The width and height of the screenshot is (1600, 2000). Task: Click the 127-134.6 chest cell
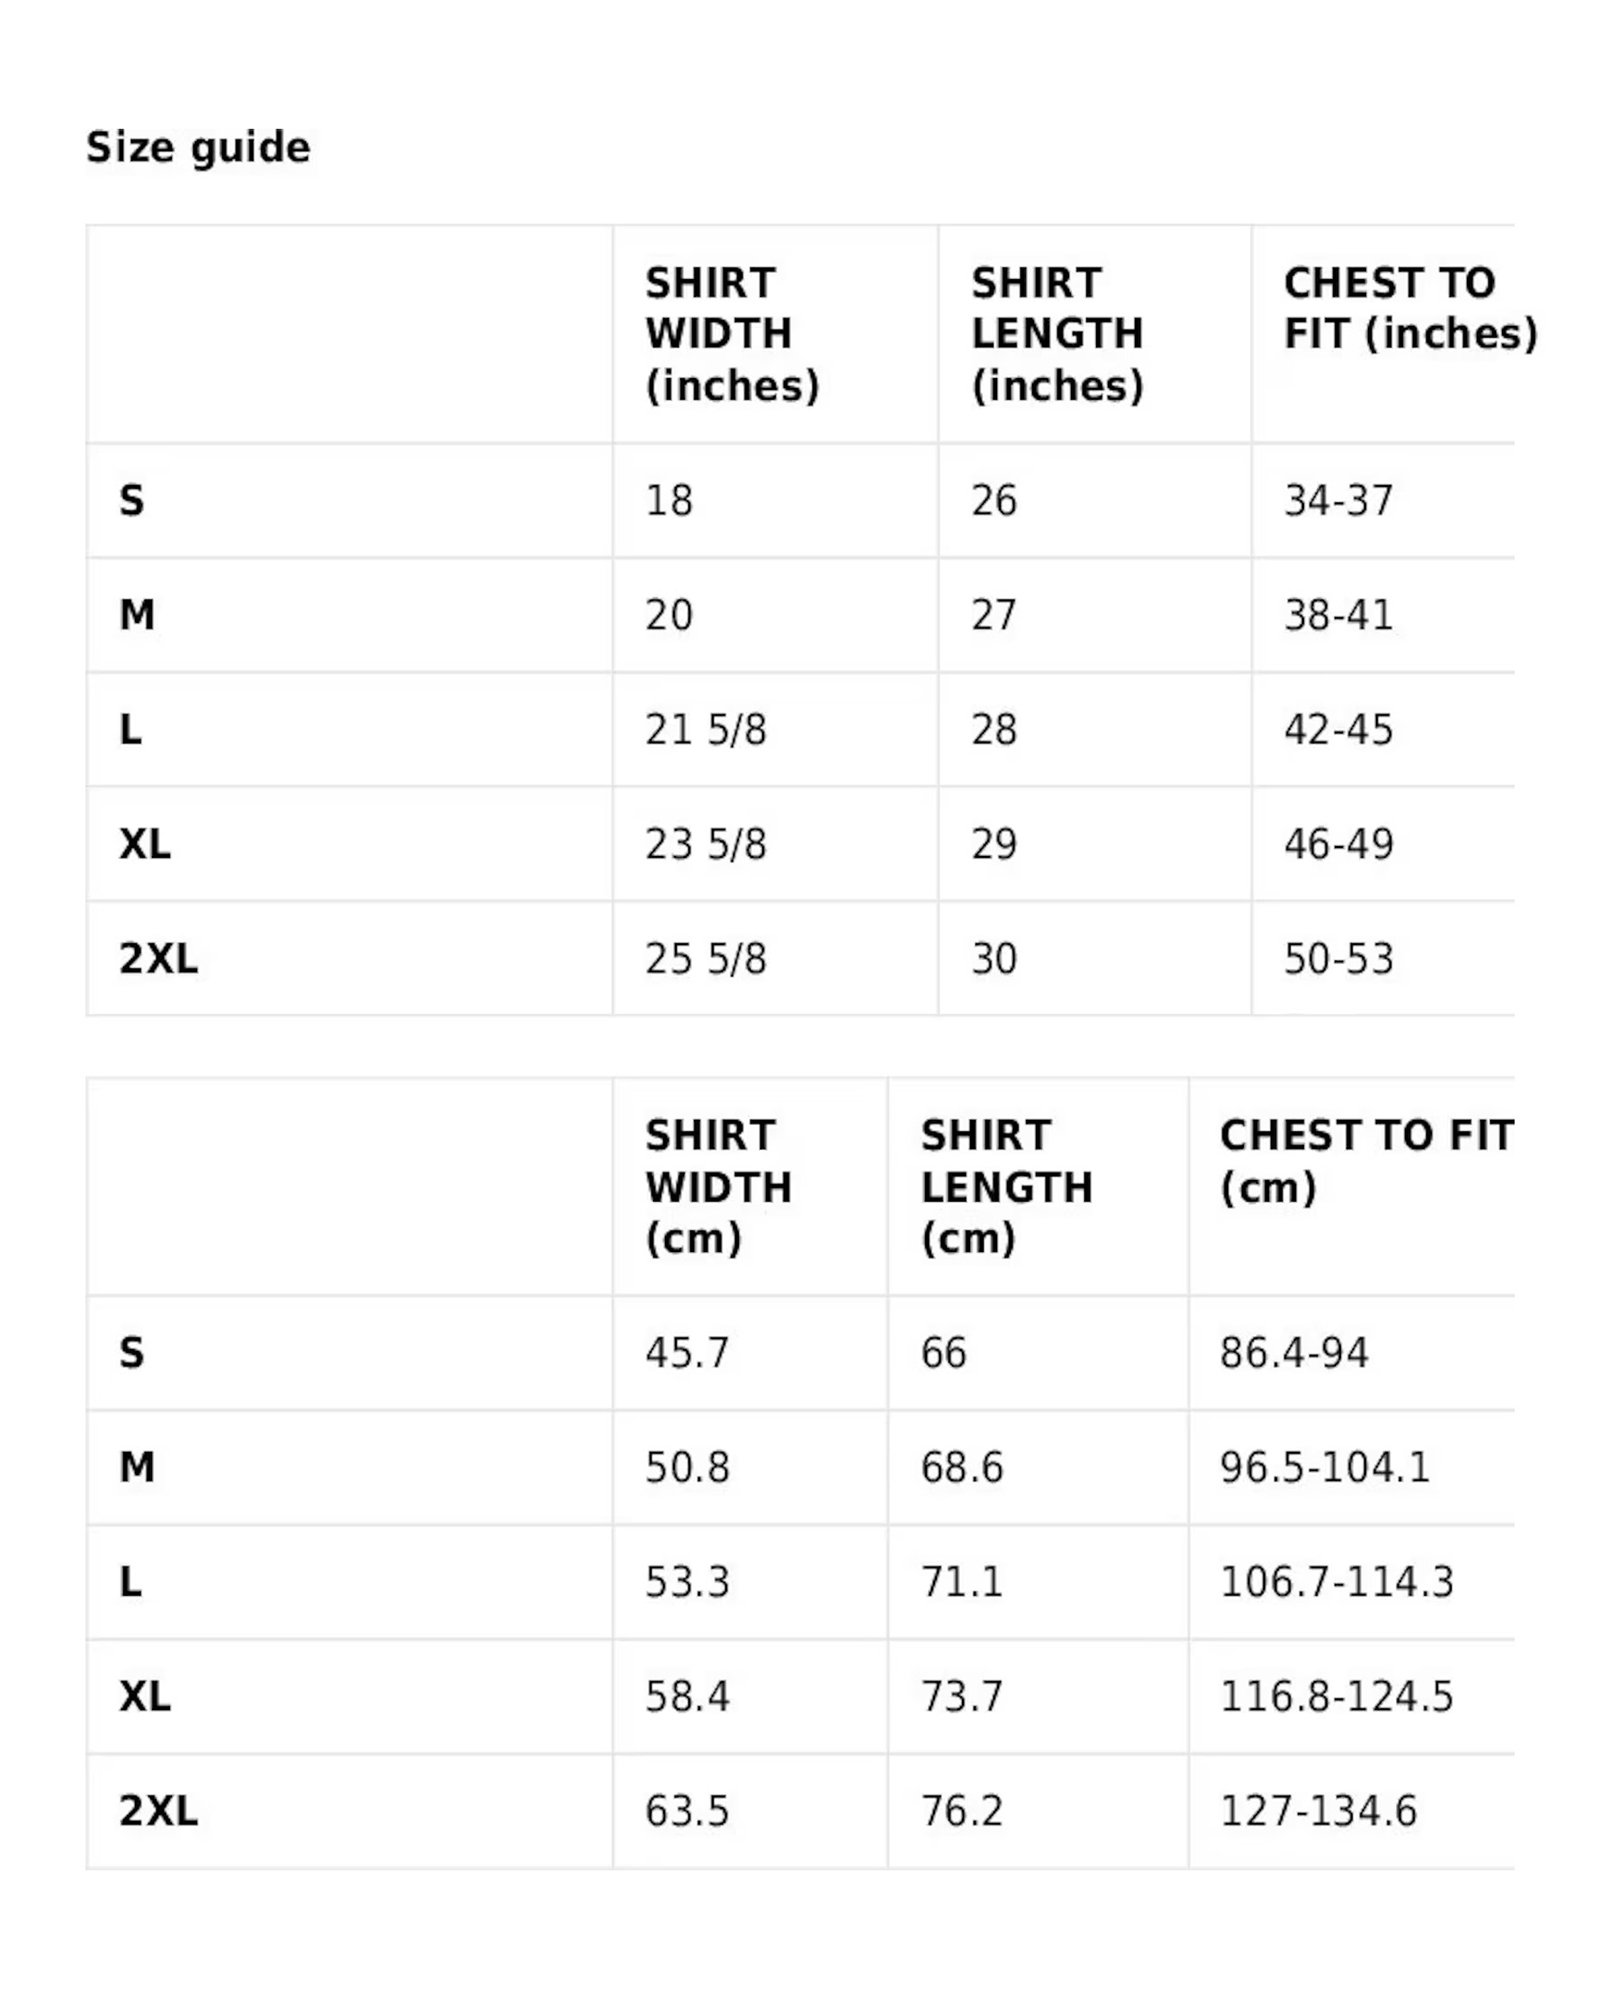click(1318, 1811)
